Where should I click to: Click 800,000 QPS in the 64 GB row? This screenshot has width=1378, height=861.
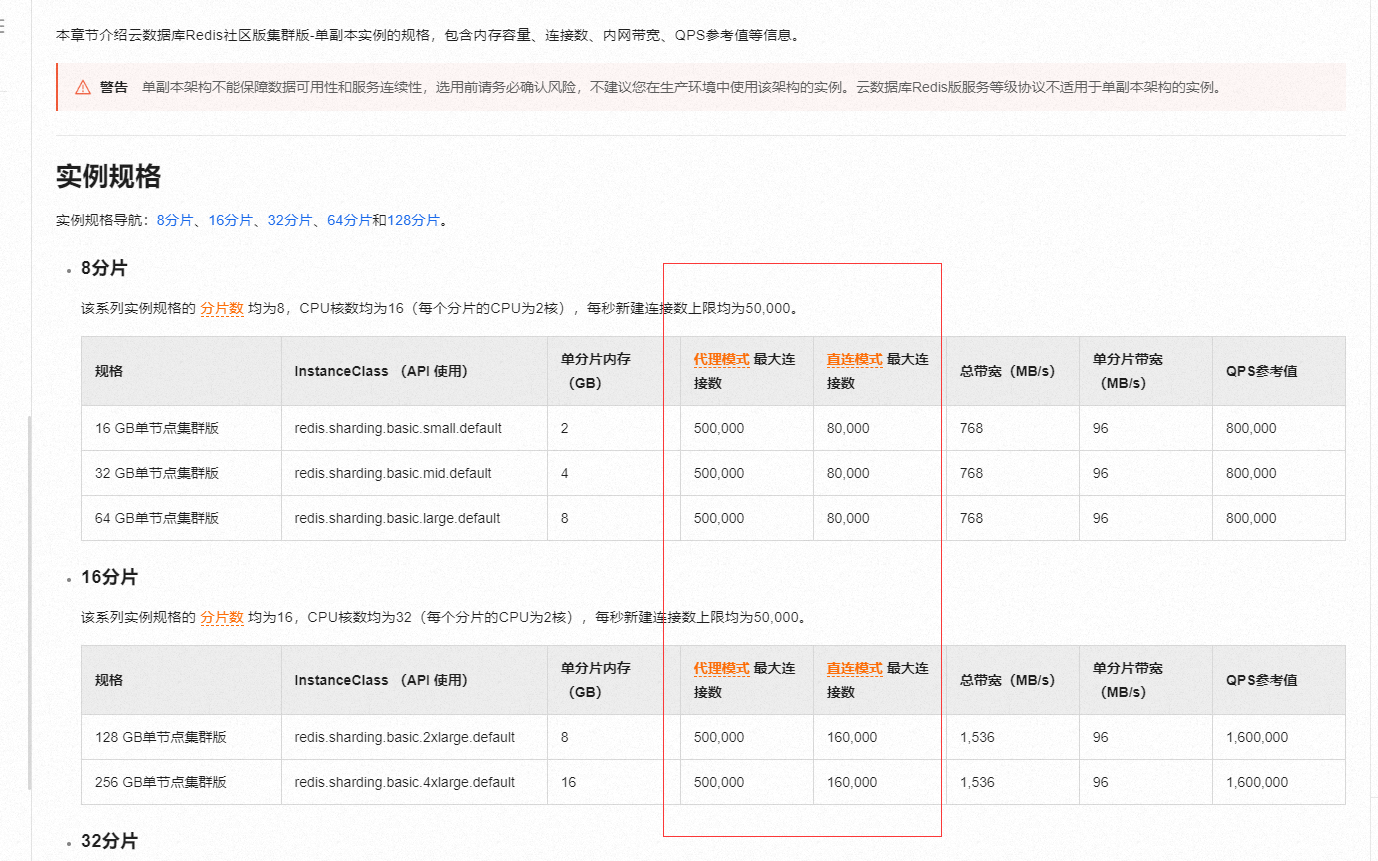(1251, 518)
